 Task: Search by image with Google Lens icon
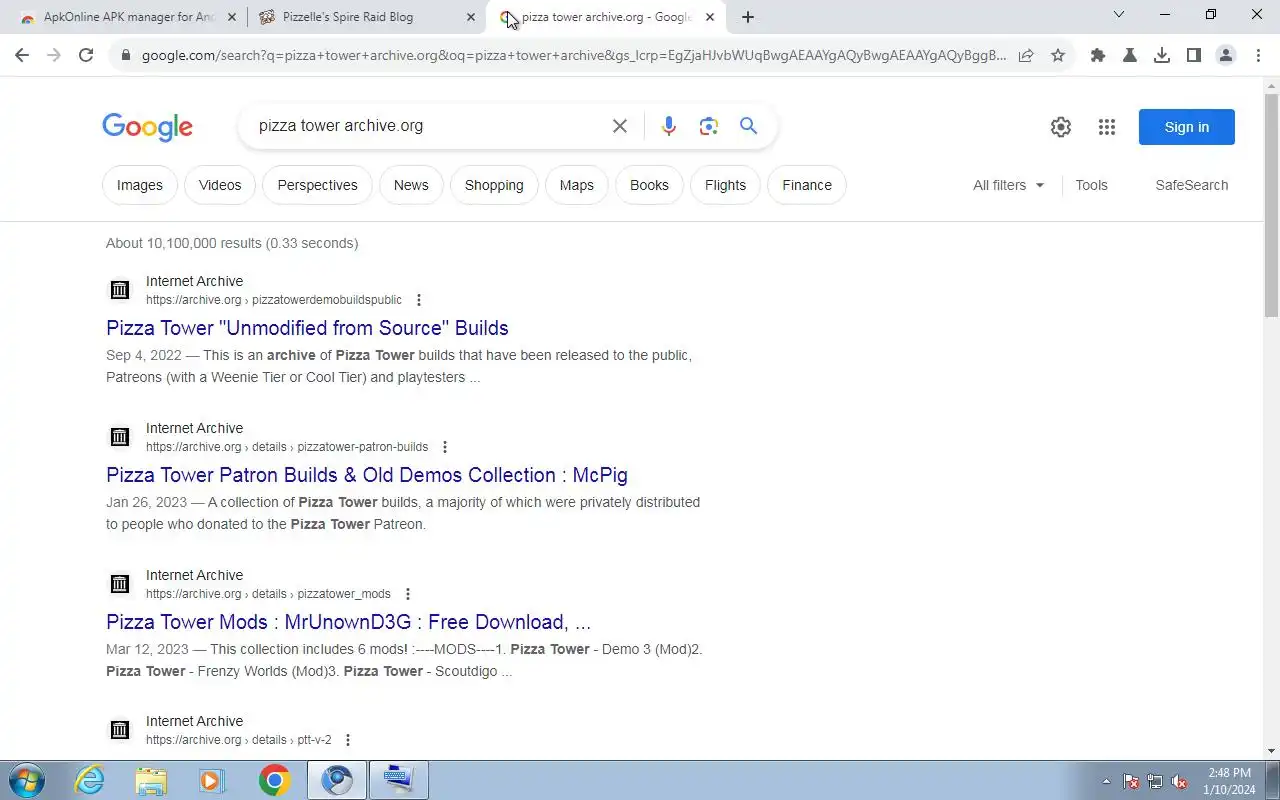(x=709, y=126)
